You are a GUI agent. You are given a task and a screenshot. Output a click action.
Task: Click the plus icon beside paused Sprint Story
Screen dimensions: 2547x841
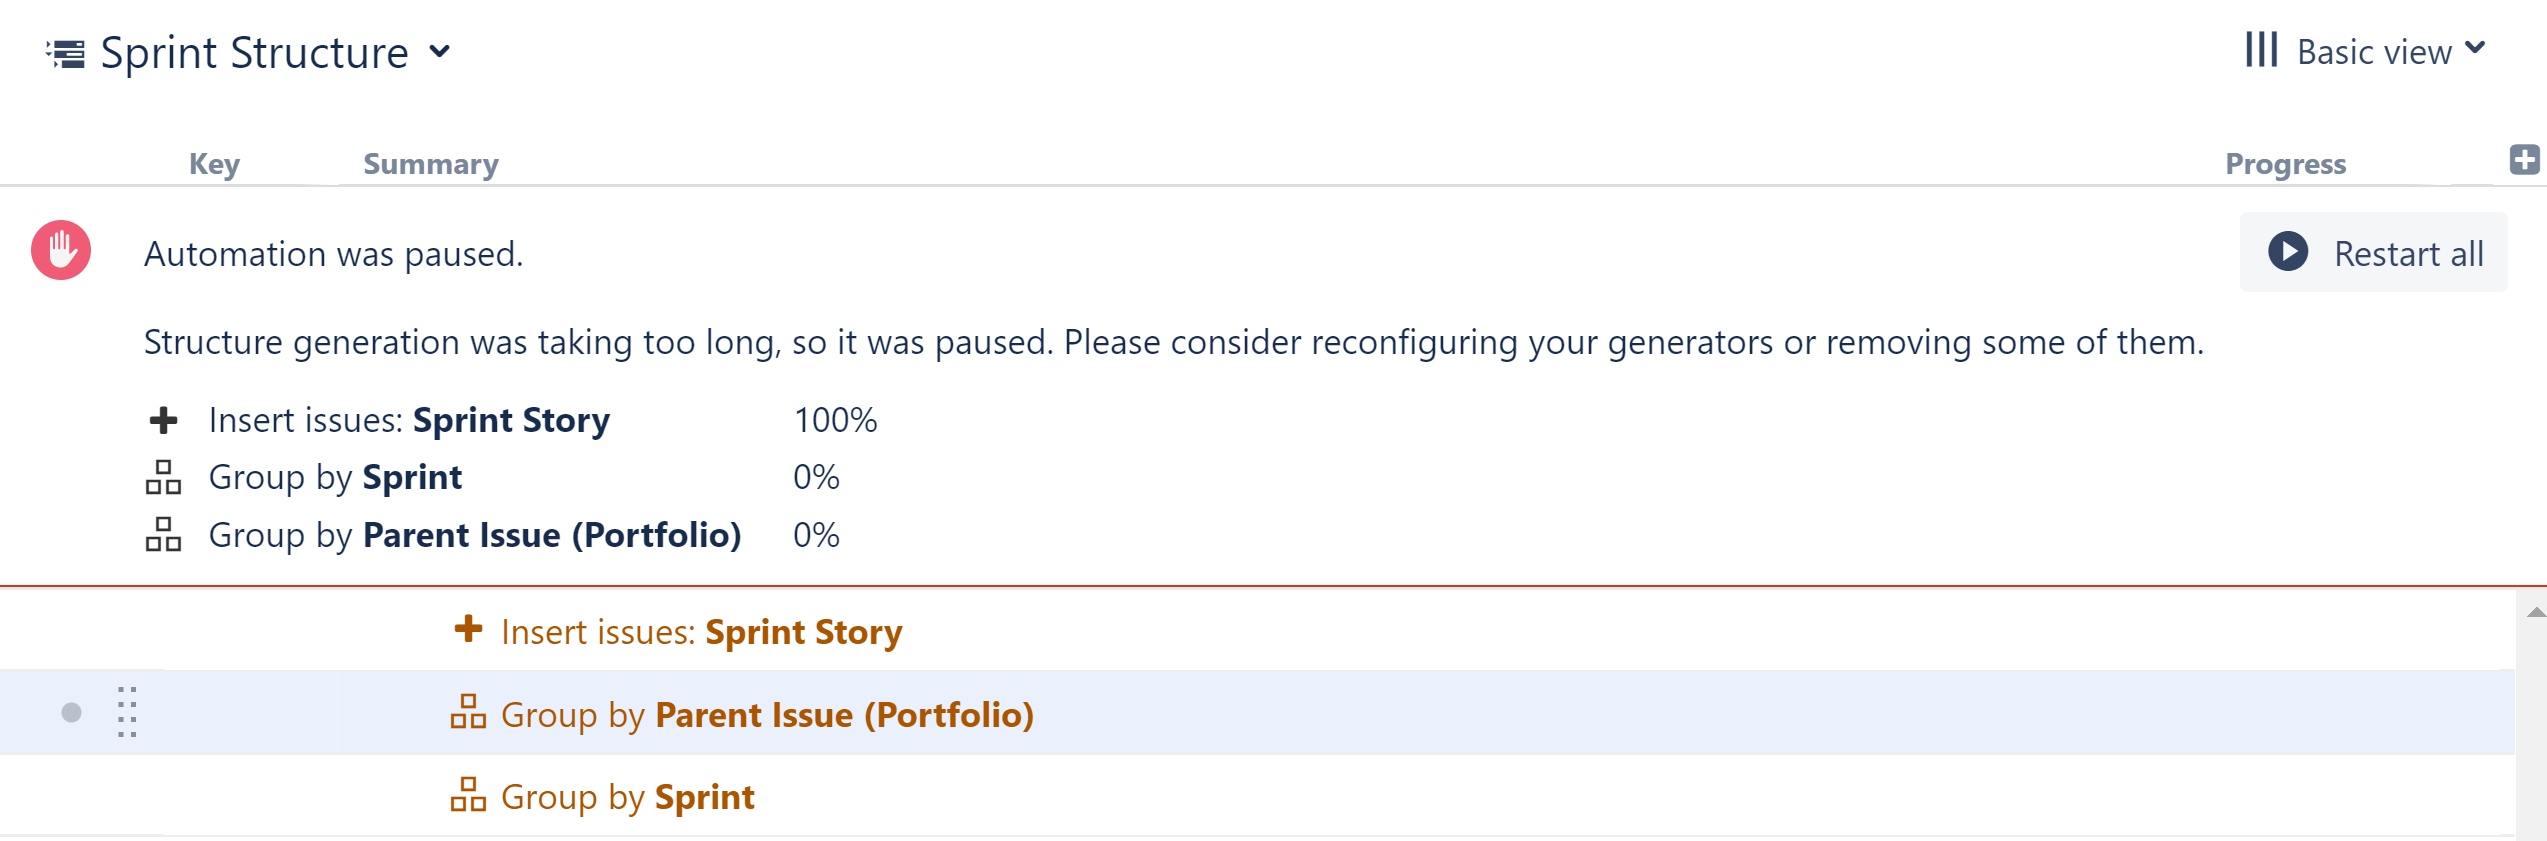(163, 421)
